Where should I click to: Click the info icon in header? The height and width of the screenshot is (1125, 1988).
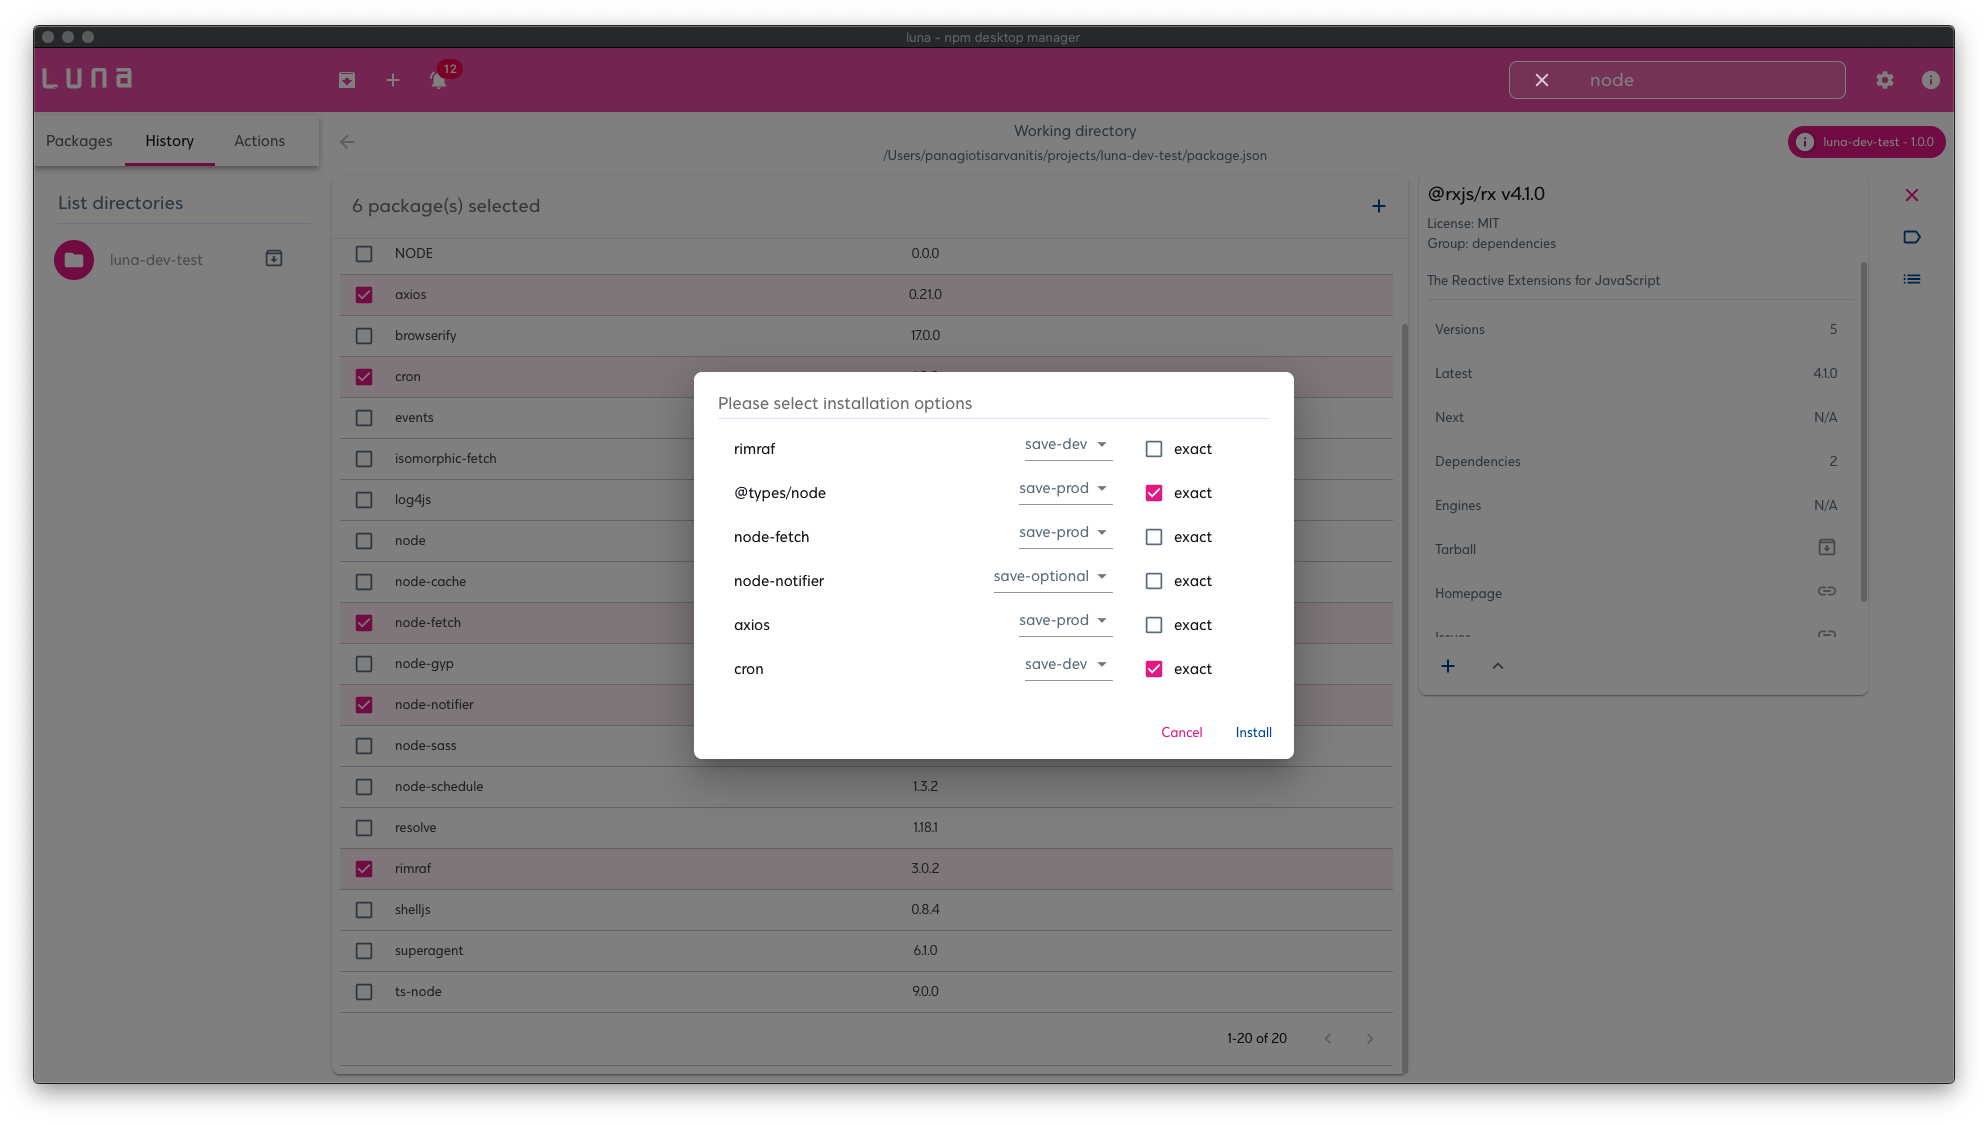click(x=1931, y=80)
